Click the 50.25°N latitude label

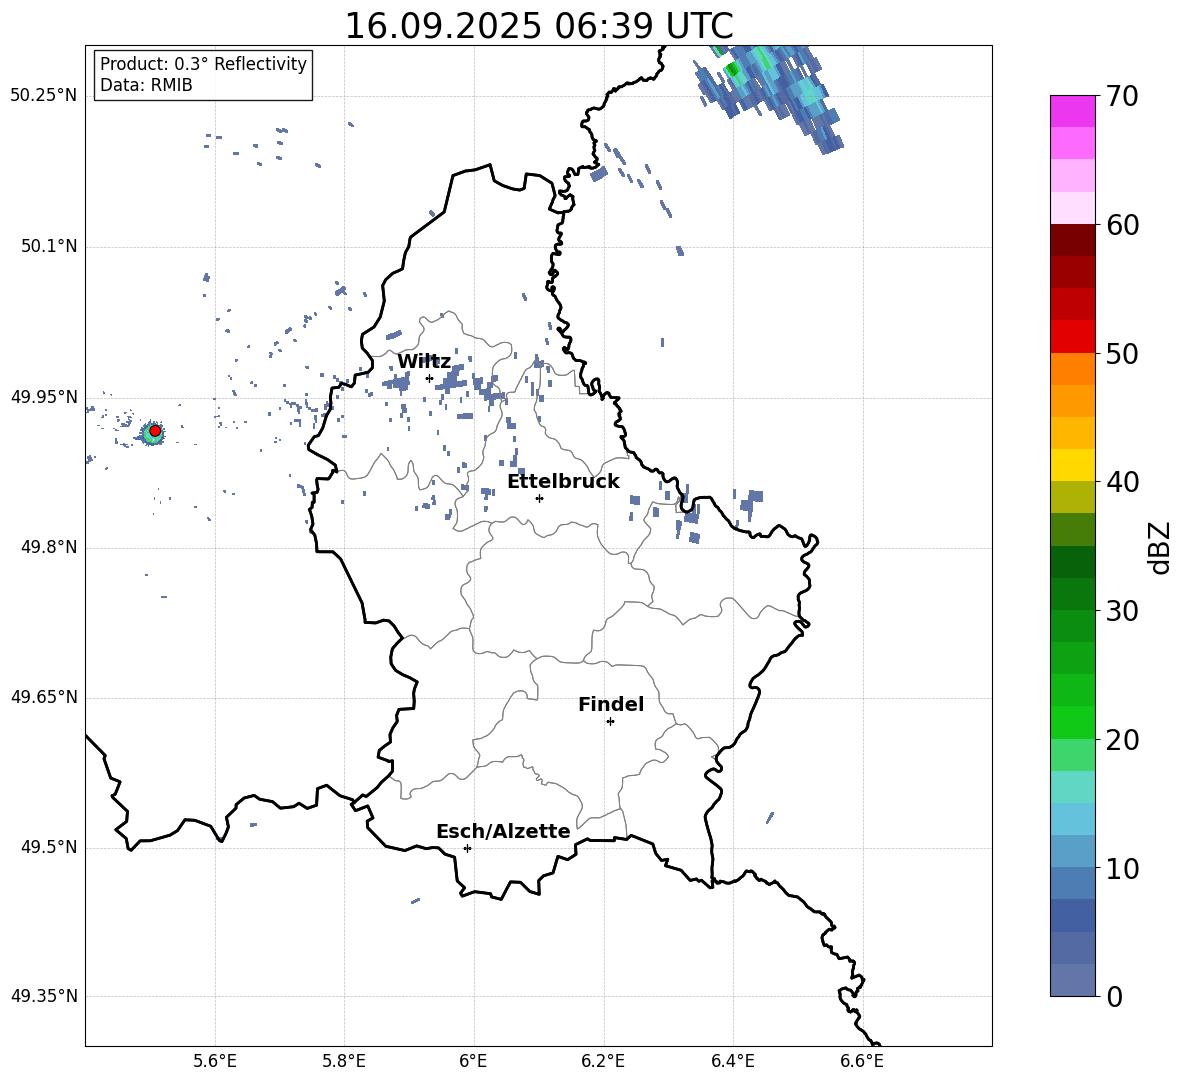44,96
